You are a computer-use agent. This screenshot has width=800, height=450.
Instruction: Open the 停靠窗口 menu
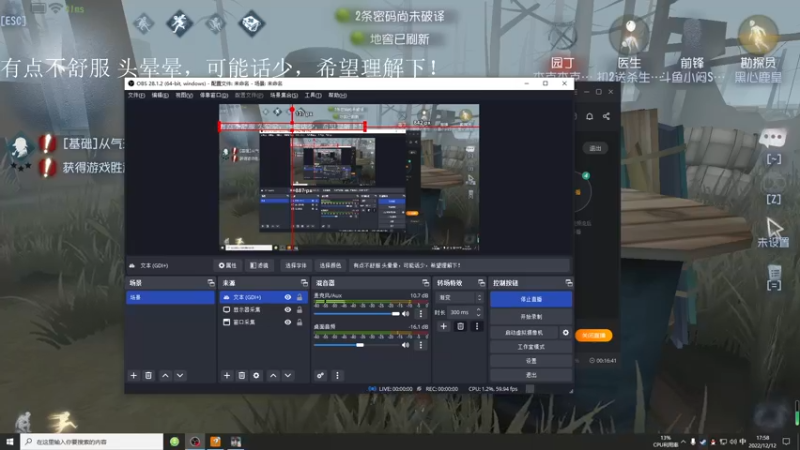click(x=214, y=95)
